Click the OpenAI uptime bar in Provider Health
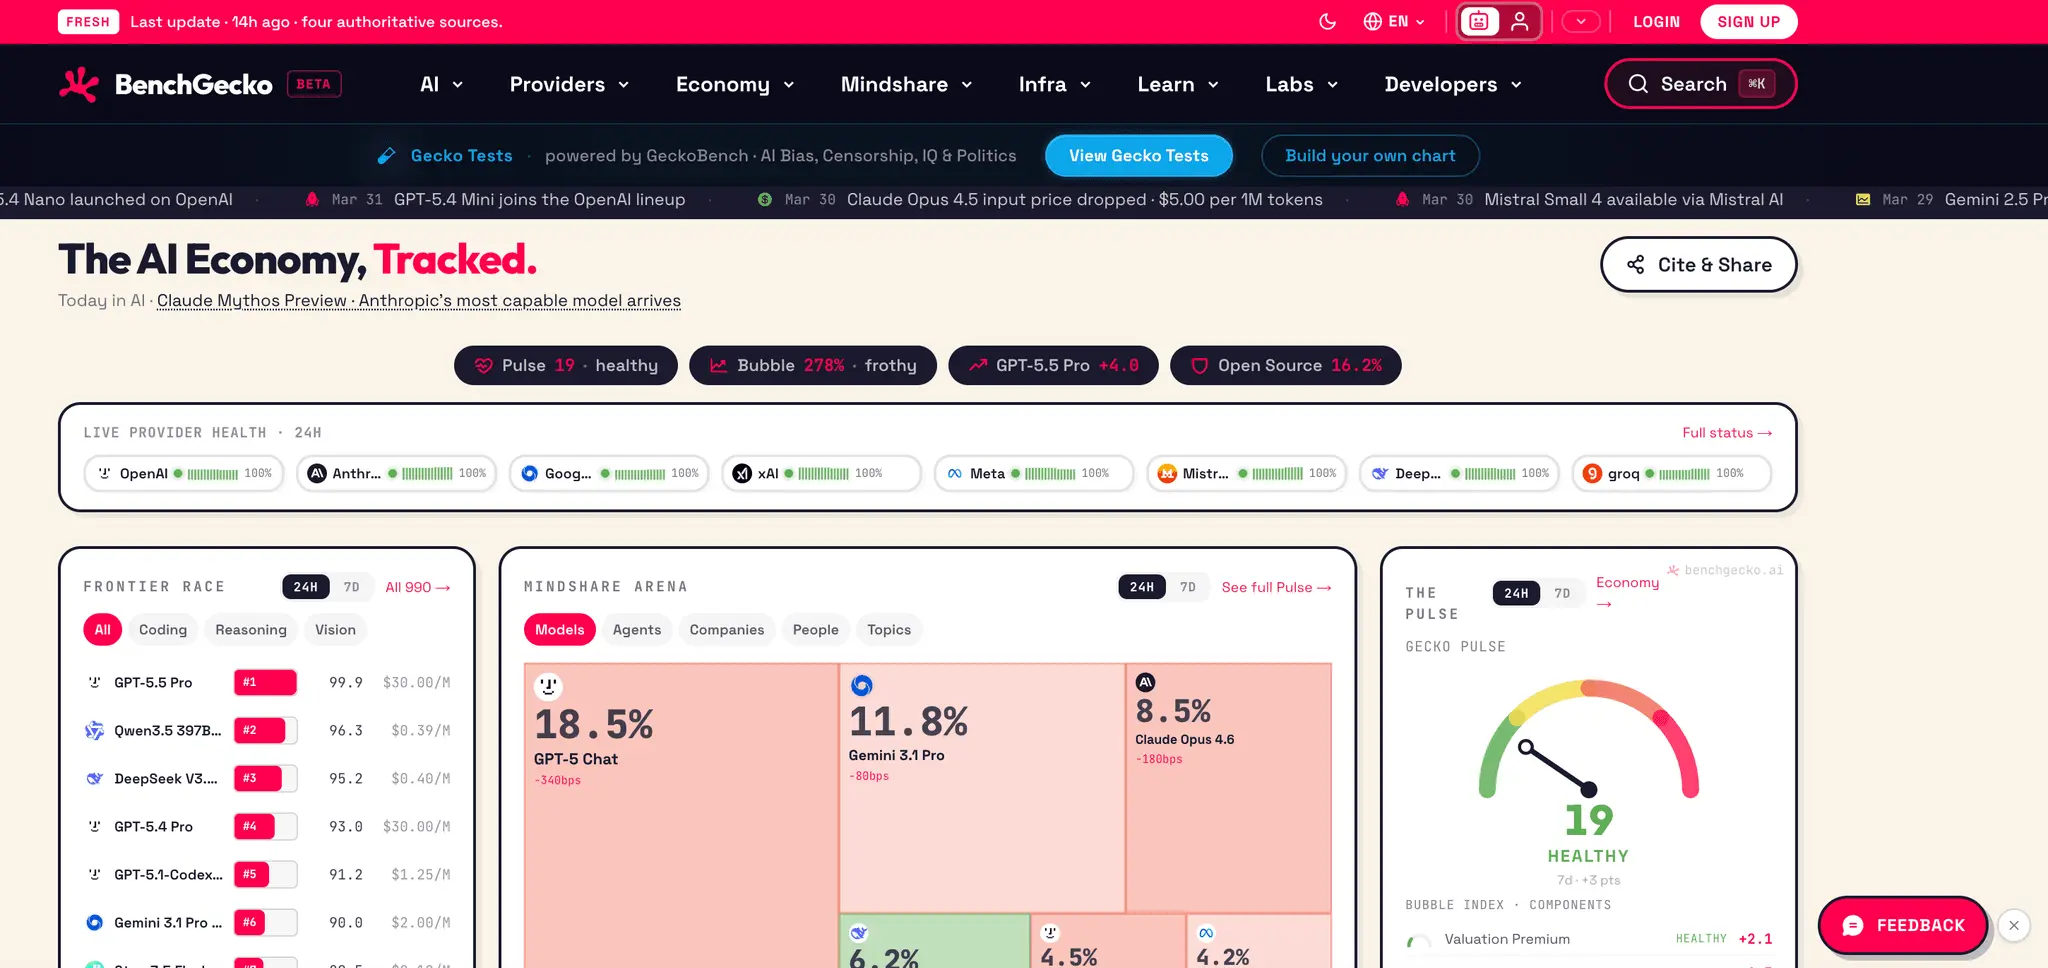This screenshot has width=2048, height=968. 212,474
